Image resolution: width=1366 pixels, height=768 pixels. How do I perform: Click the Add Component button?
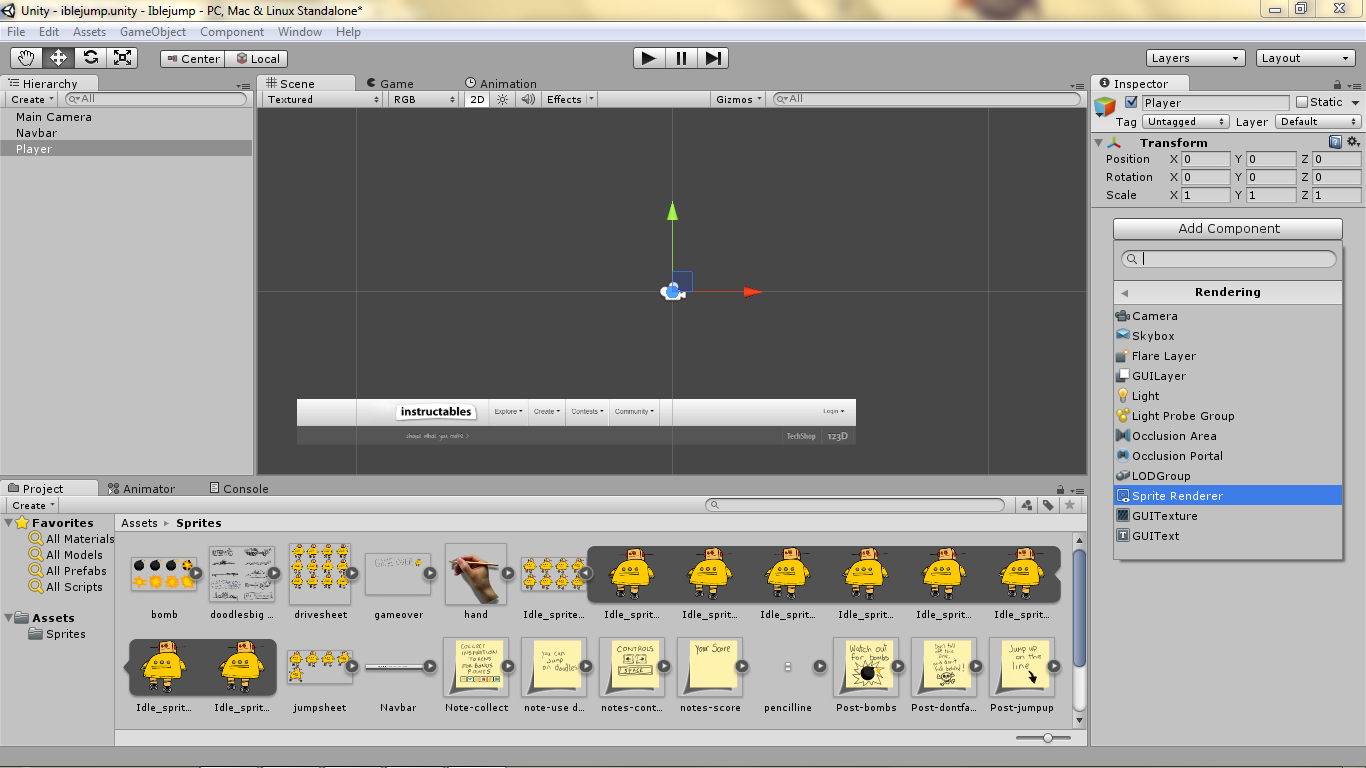click(1227, 228)
